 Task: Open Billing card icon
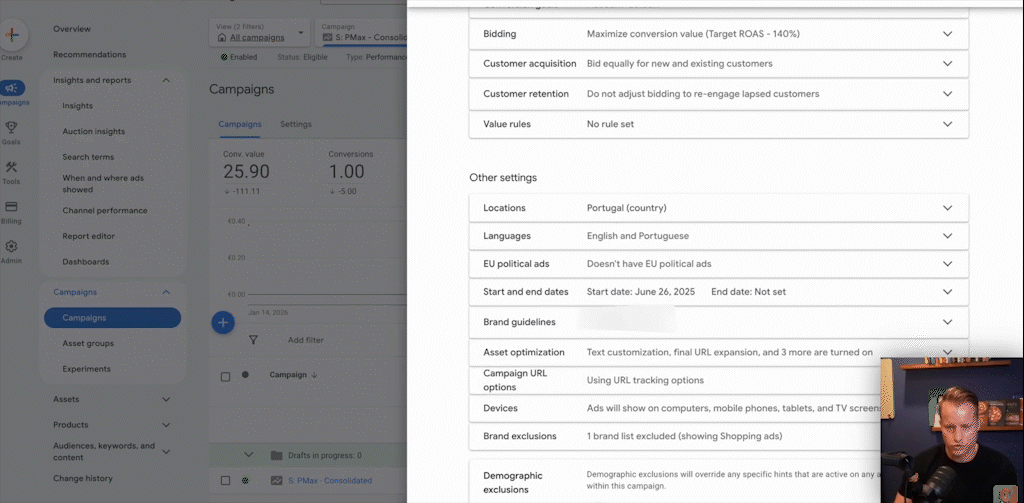(x=12, y=207)
